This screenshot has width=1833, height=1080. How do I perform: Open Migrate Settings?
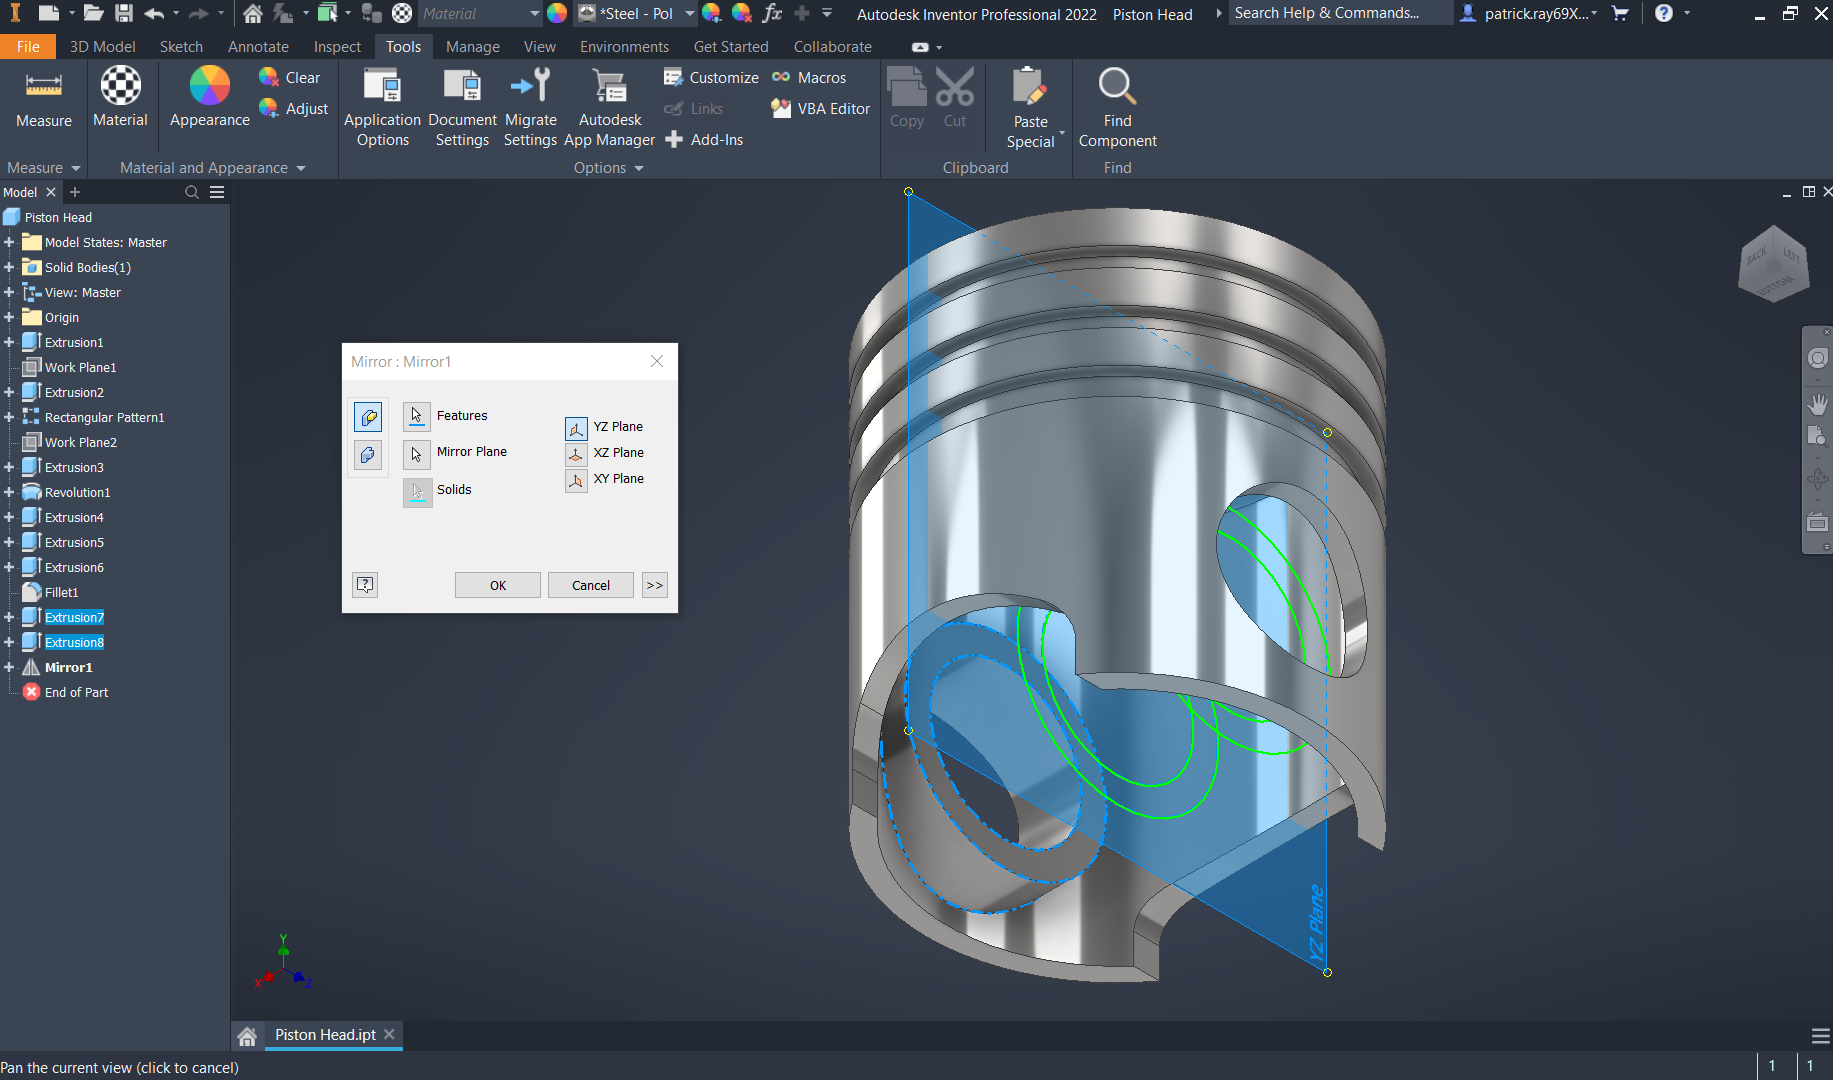coord(530,108)
